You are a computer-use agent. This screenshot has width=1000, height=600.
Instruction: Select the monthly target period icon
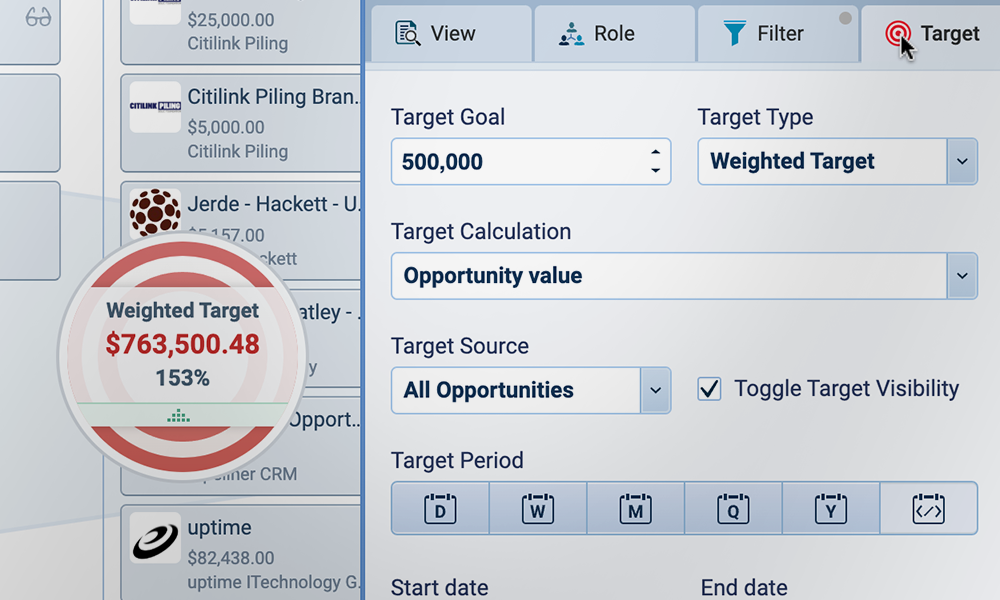[636, 509]
